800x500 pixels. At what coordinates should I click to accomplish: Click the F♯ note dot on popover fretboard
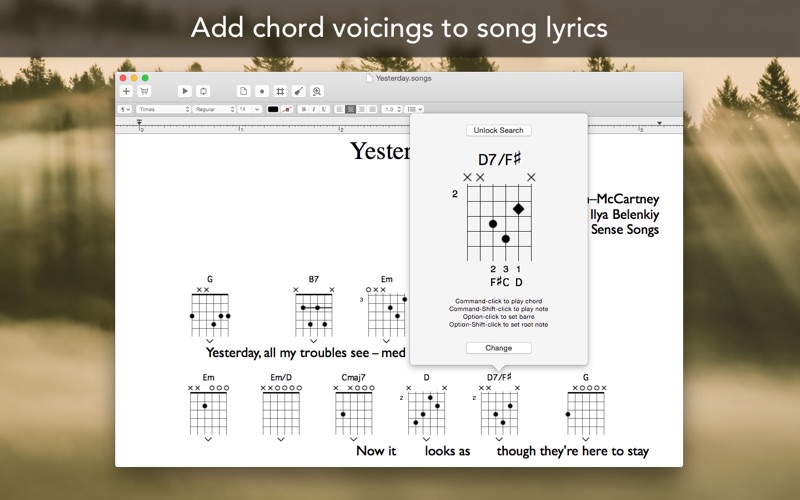pyautogui.click(x=493, y=224)
